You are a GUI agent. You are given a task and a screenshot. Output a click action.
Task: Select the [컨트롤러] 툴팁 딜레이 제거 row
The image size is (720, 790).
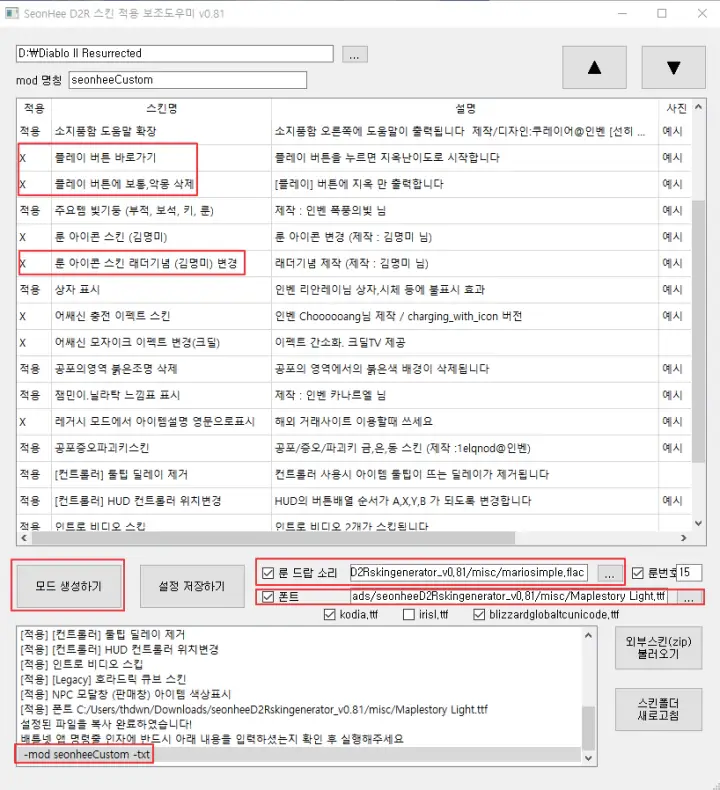354,474
